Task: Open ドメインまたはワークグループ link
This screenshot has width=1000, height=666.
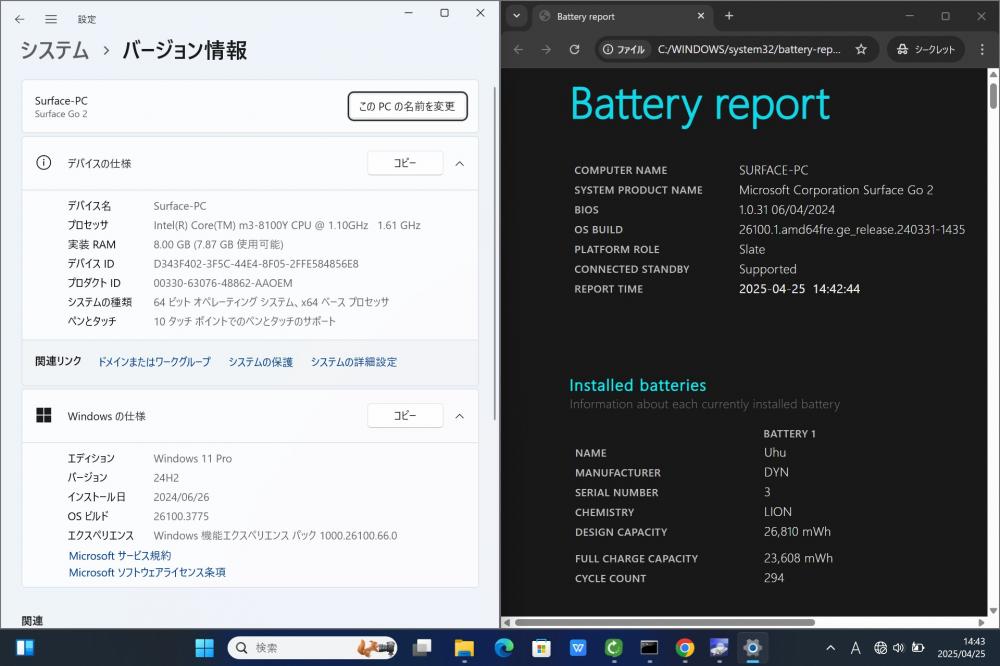Action: coord(154,362)
